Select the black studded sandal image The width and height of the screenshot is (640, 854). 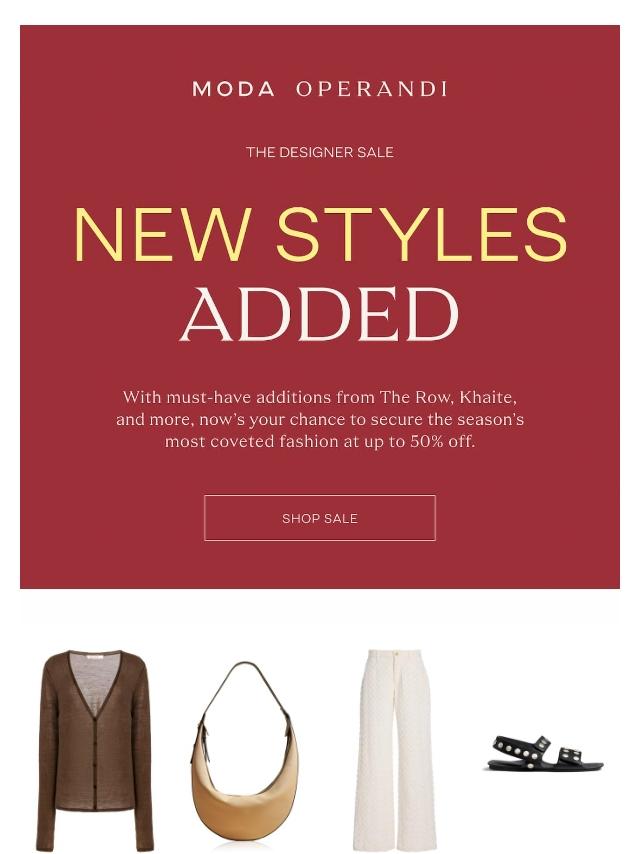tap(545, 753)
